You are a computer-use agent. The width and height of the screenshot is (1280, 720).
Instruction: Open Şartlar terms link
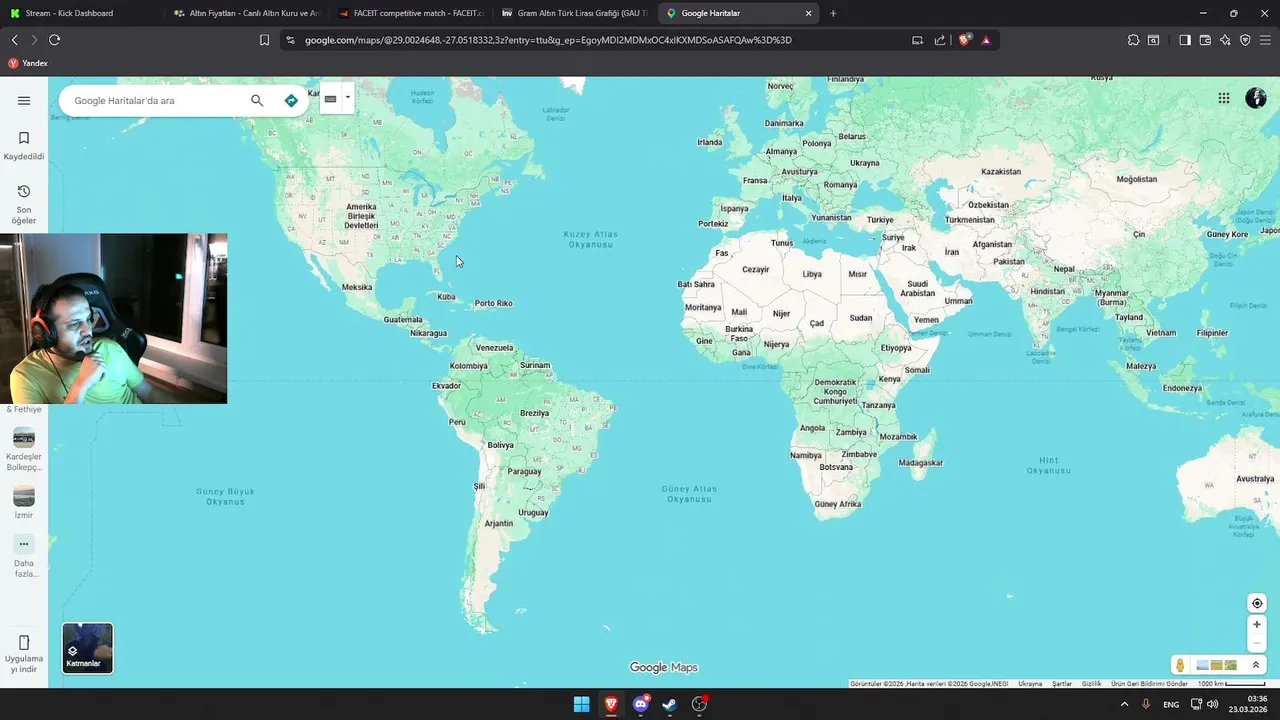(x=1062, y=684)
